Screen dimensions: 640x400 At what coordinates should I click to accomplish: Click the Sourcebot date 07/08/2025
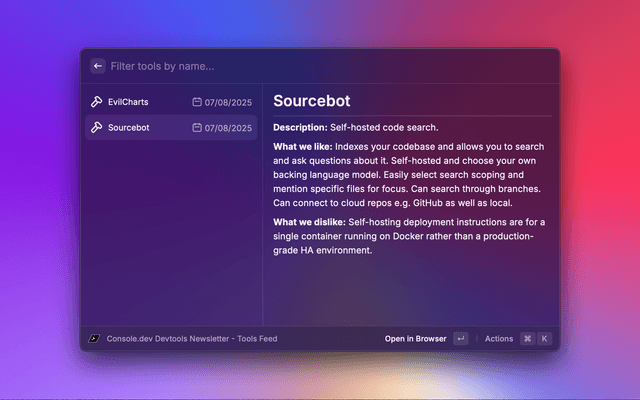[x=228, y=128]
